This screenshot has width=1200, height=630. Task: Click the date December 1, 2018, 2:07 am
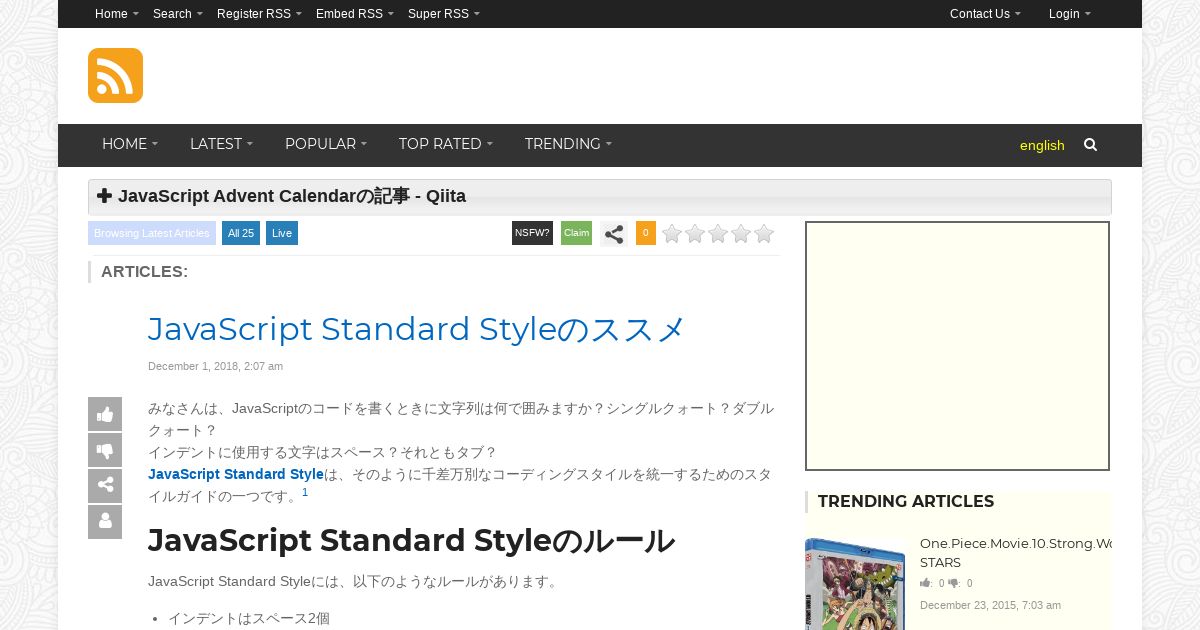(x=215, y=366)
